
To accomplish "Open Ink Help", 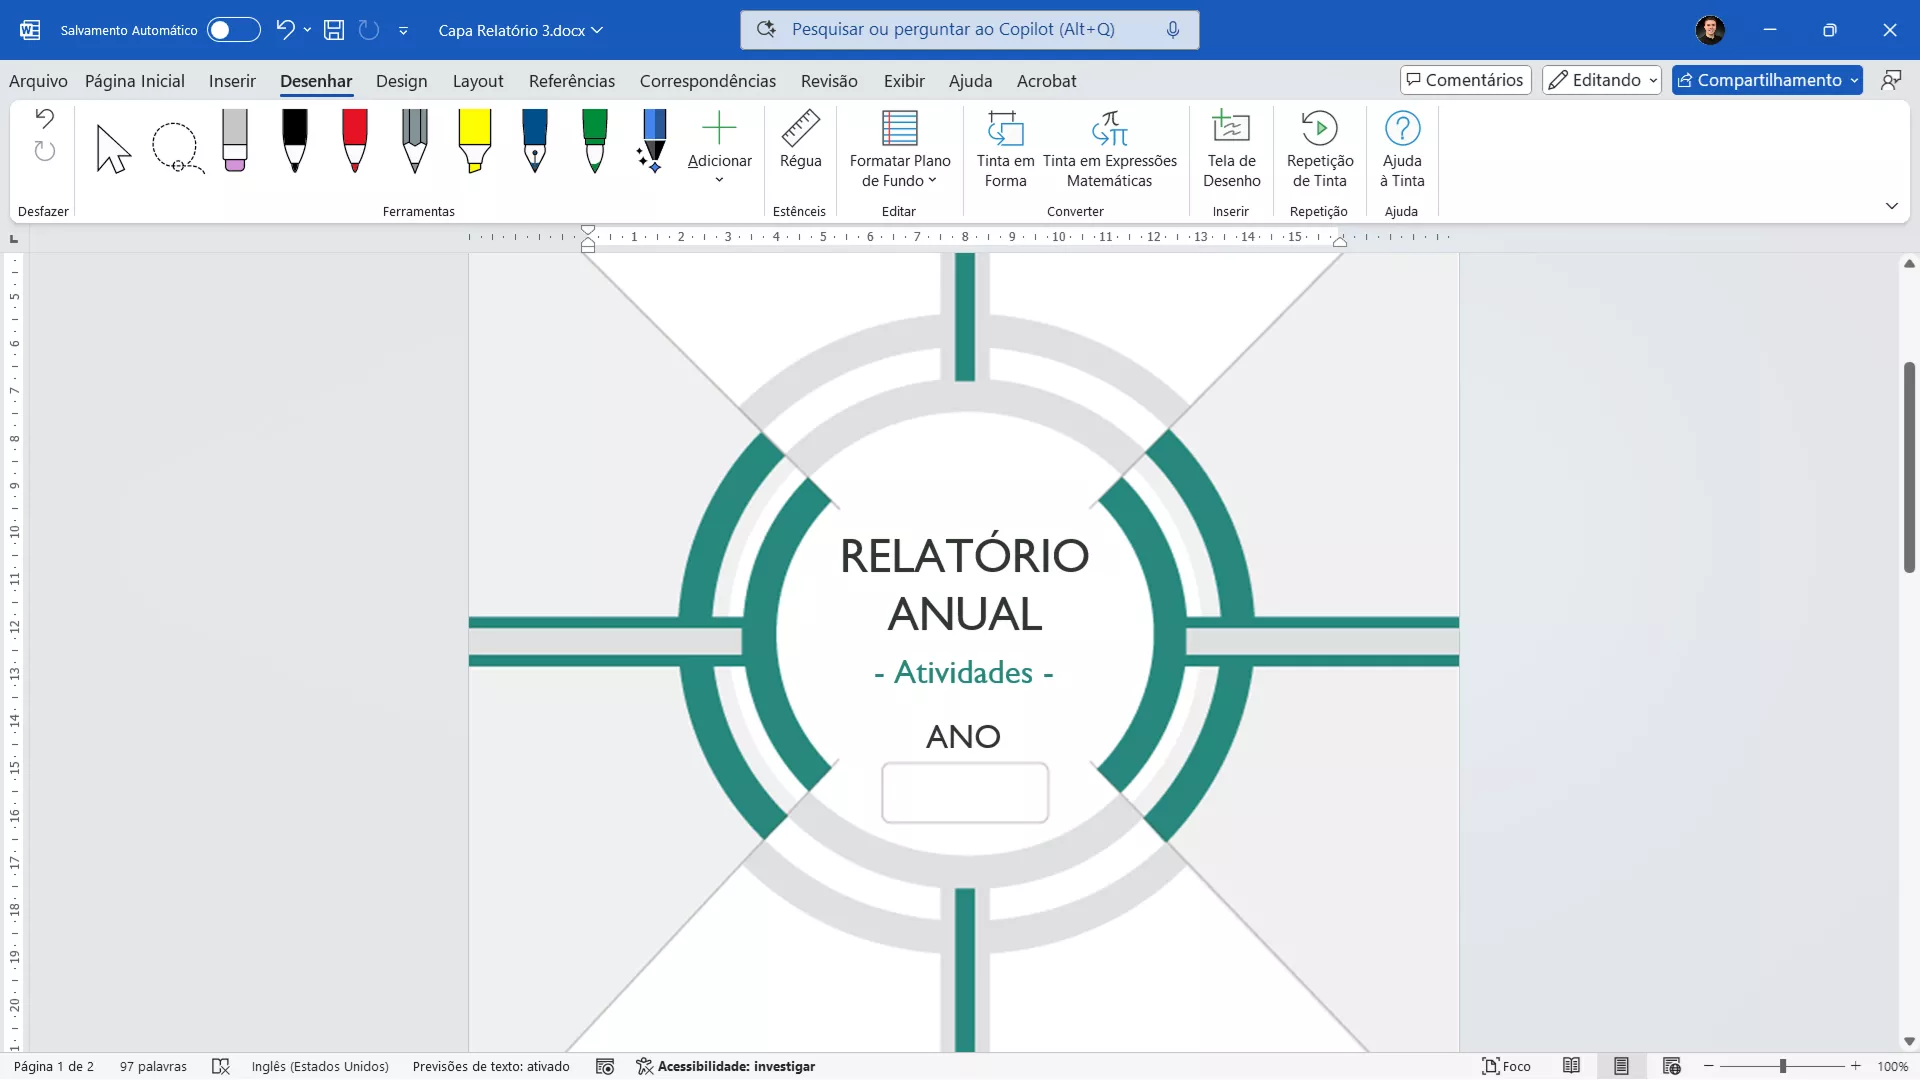I will (1401, 149).
